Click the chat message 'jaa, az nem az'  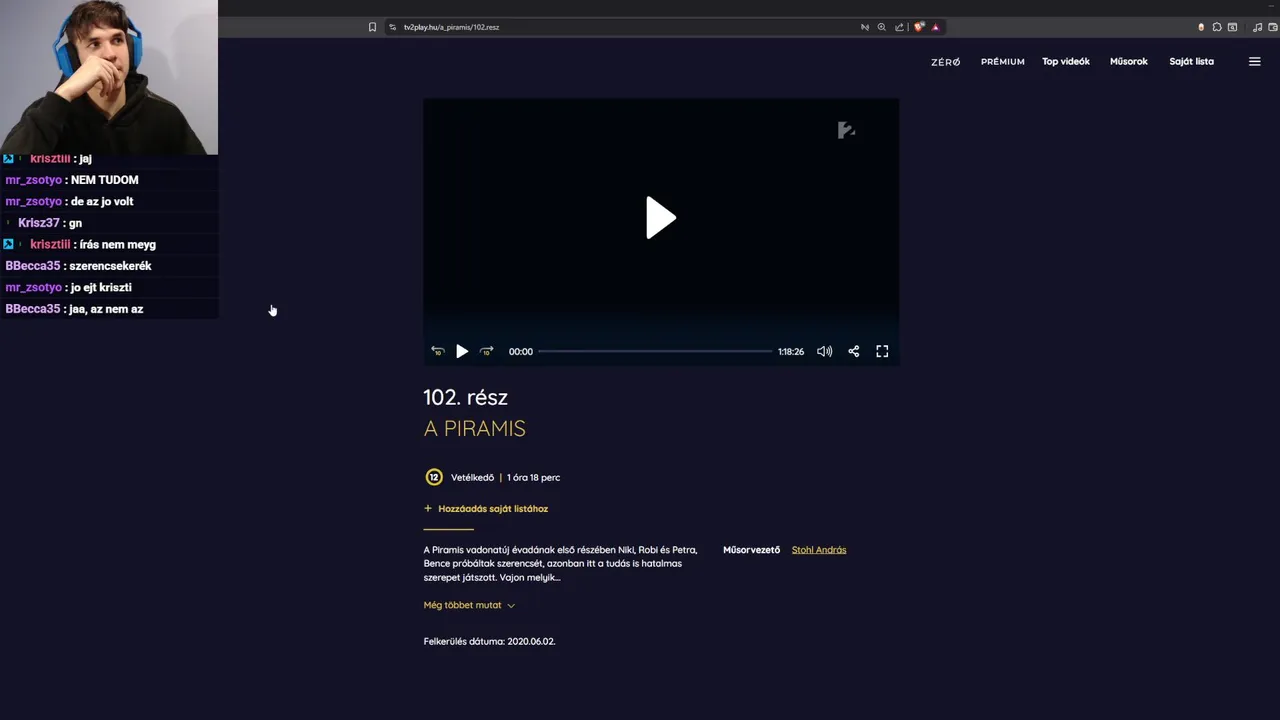pos(106,309)
